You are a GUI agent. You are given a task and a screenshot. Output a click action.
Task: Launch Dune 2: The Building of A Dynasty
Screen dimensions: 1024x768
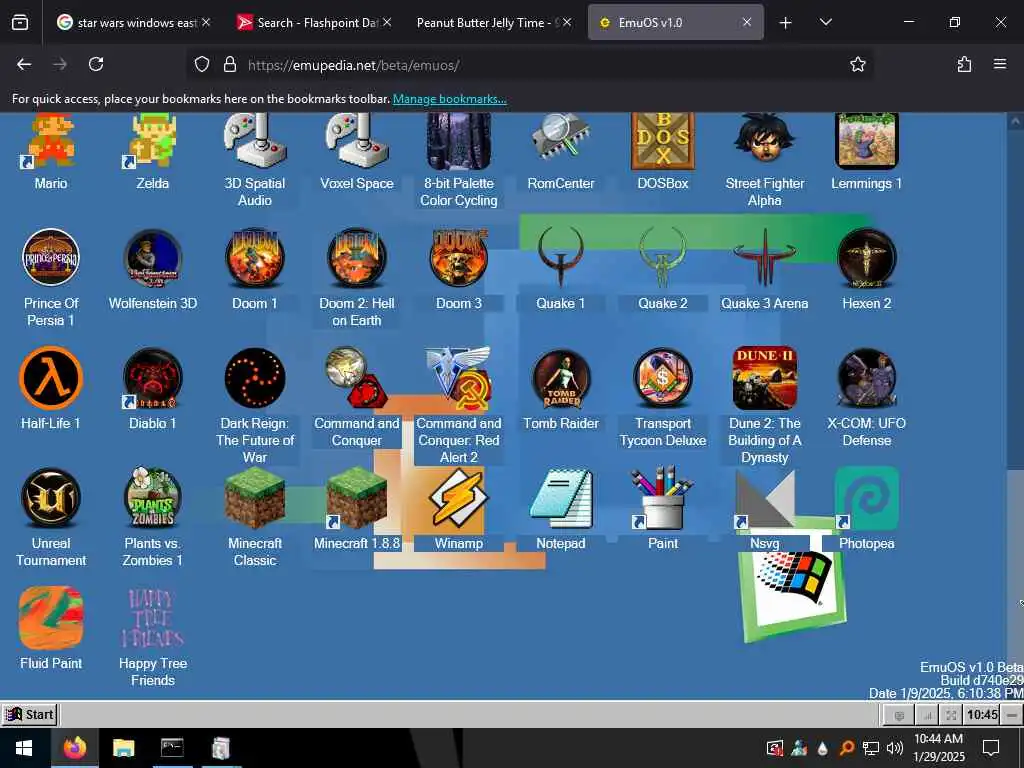765,378
